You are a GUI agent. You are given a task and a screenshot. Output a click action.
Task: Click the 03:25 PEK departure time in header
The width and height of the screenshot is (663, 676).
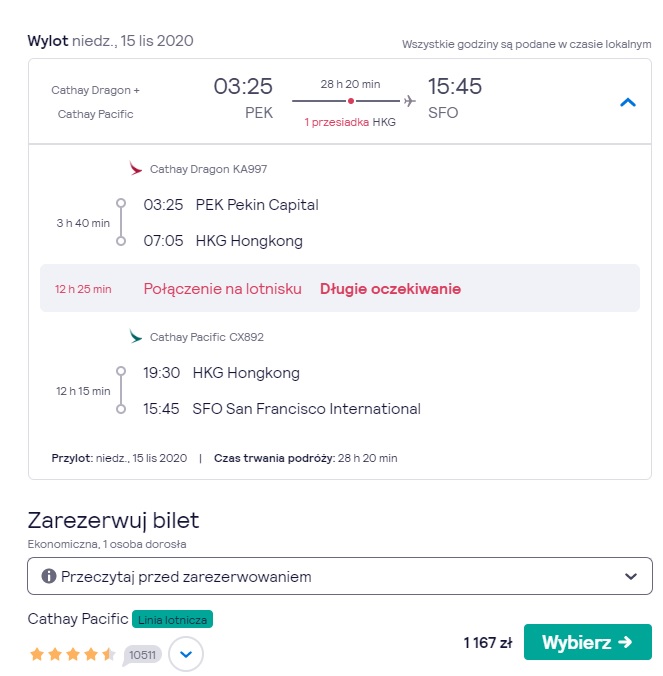tap(244, 98)
